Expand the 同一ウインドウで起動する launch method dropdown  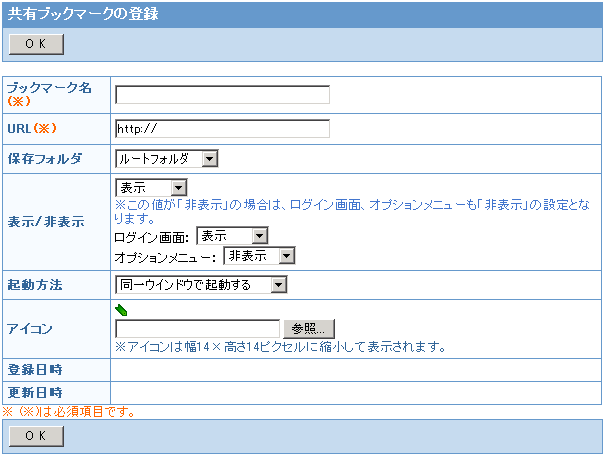tap(201, 286)
